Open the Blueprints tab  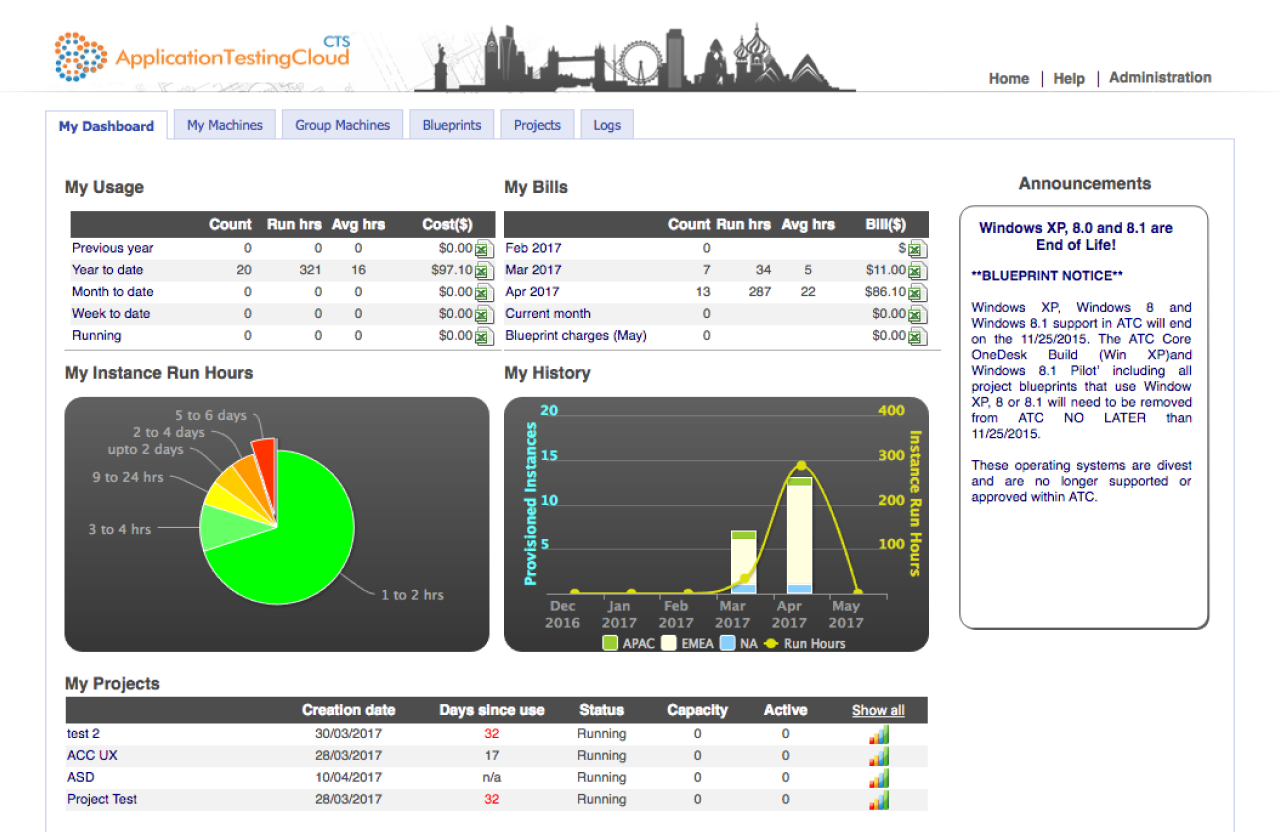[452, 125]
